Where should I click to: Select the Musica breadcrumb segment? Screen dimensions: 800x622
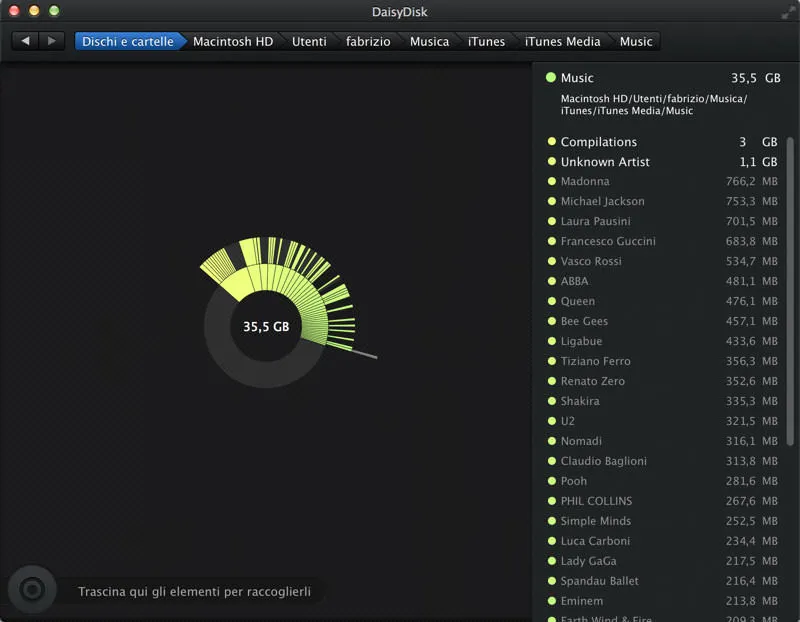(x=431, y=42)
